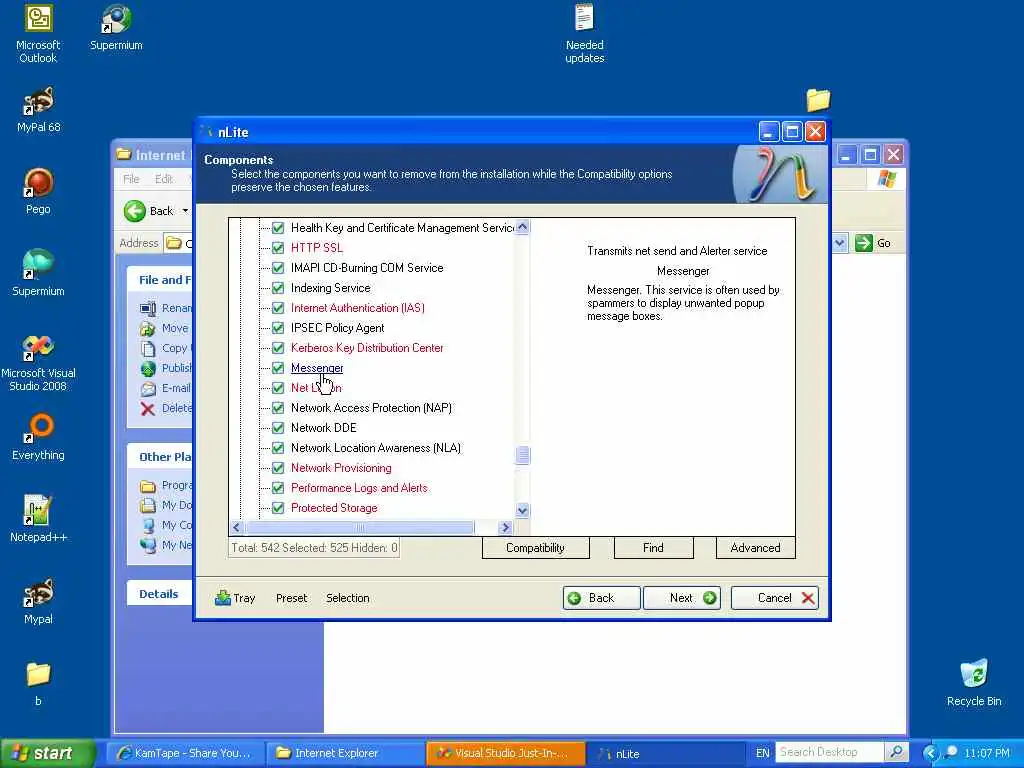Uncheck Protected Storage checkbox

click(278, 508)
